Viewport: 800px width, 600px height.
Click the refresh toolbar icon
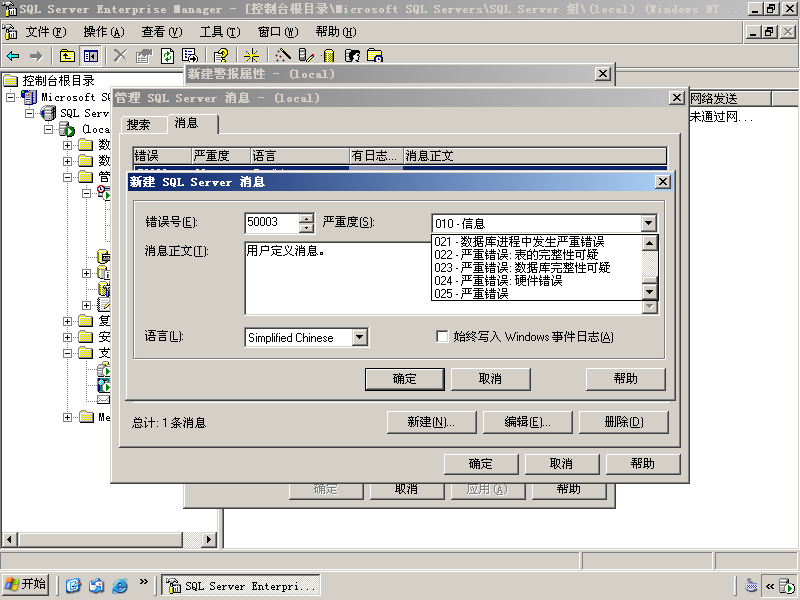point(167,56)
